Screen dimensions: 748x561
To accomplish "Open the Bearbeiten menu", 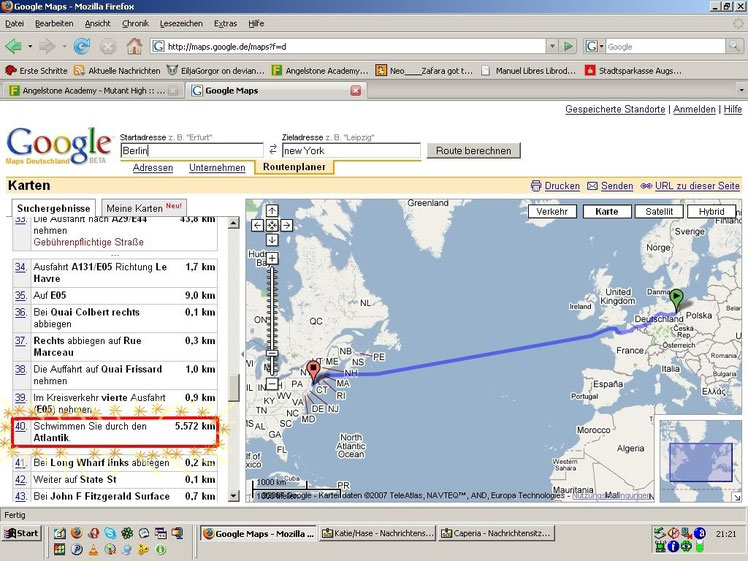I will tap(54, 23).
